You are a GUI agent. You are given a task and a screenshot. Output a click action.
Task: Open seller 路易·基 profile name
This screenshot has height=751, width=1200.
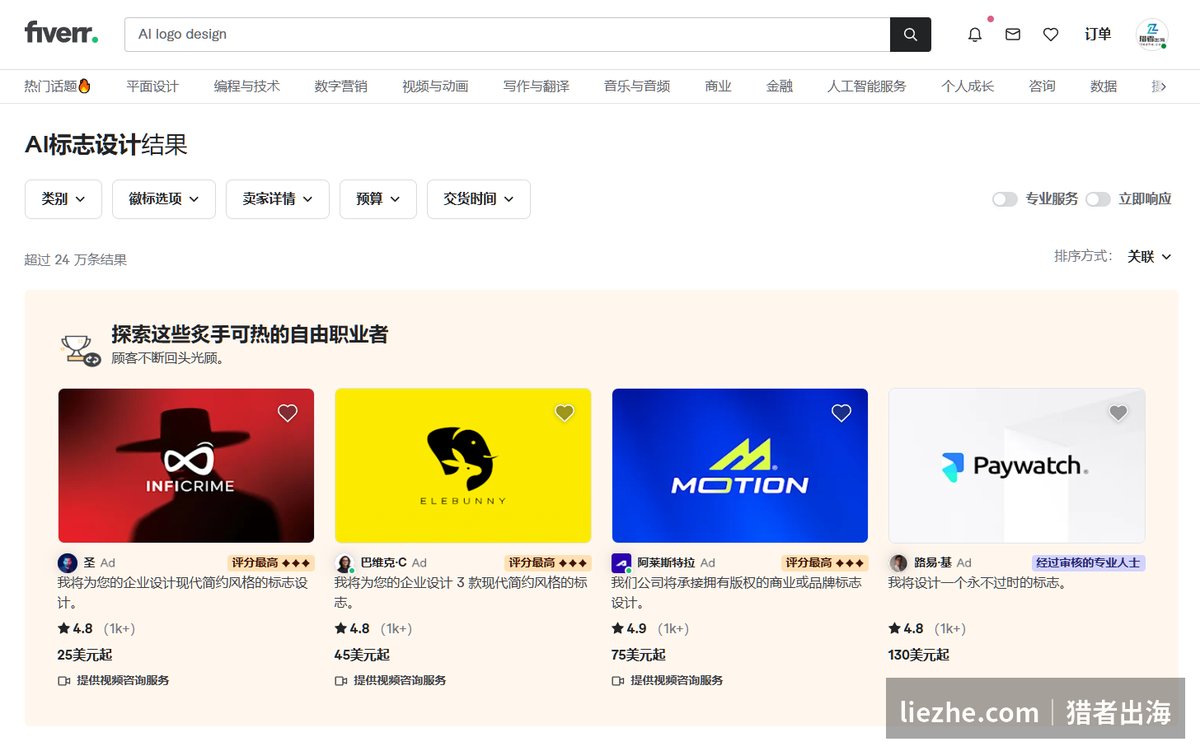tap(932, 563)
